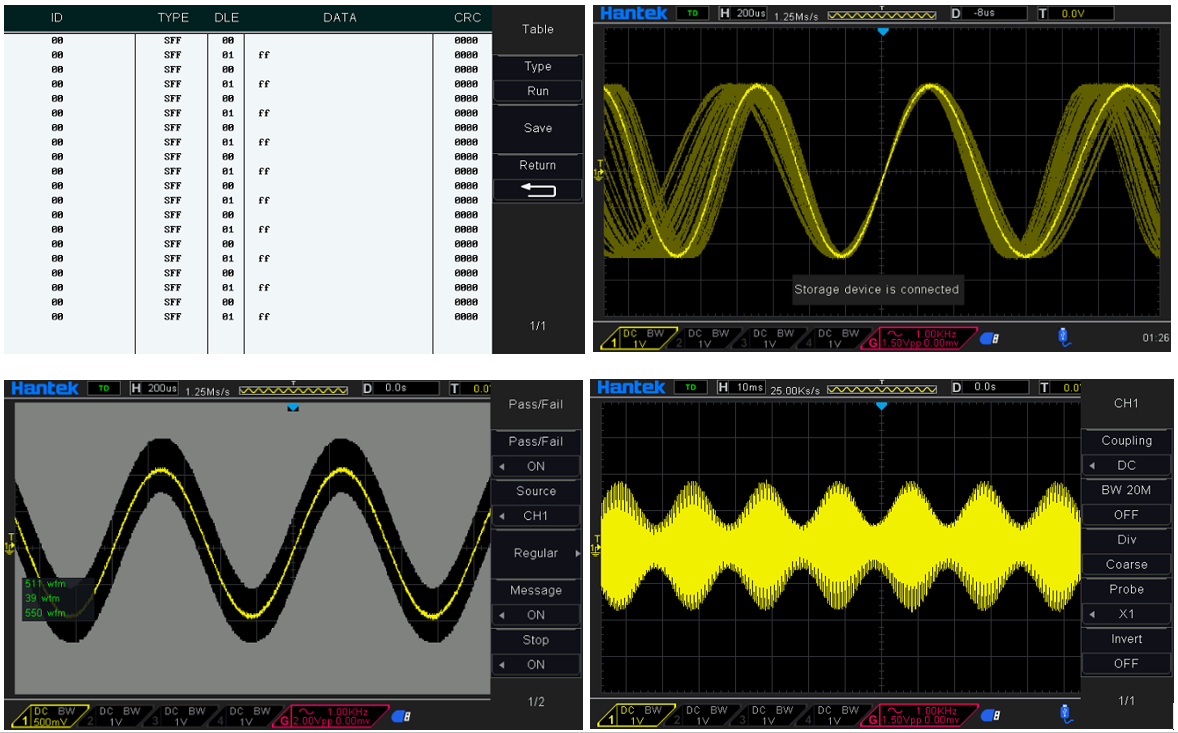This screenshot has width=1178, height=733.
Task: Click the blue USB icon on Pass/Fail screen
Action: (401, 716)
